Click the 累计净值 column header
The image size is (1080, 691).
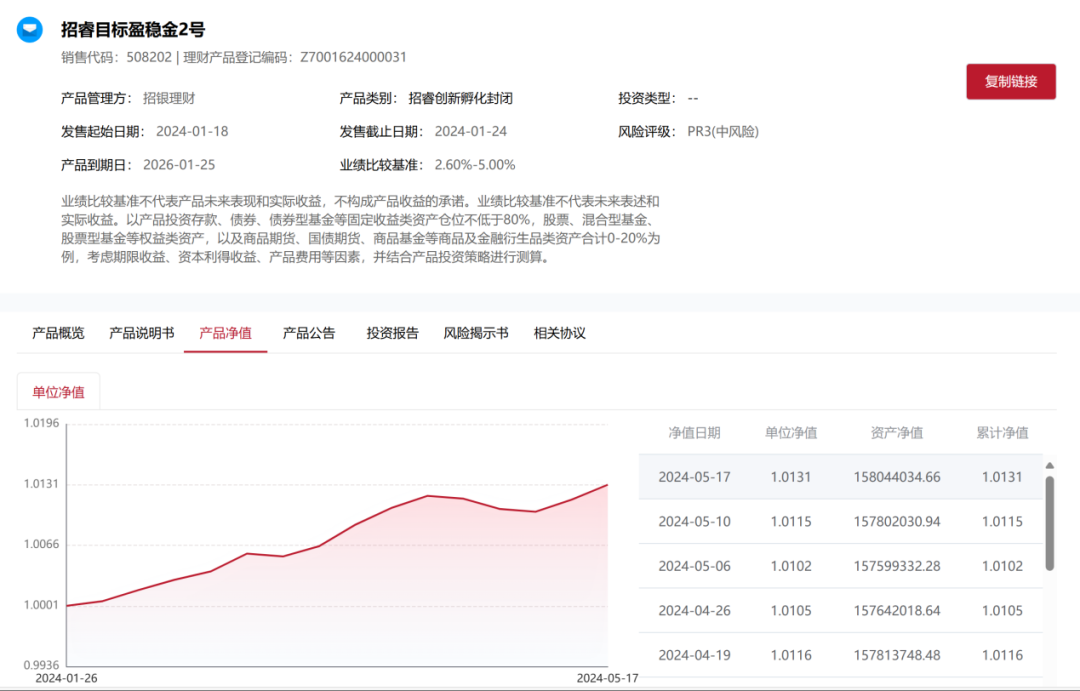point(1003,432)
